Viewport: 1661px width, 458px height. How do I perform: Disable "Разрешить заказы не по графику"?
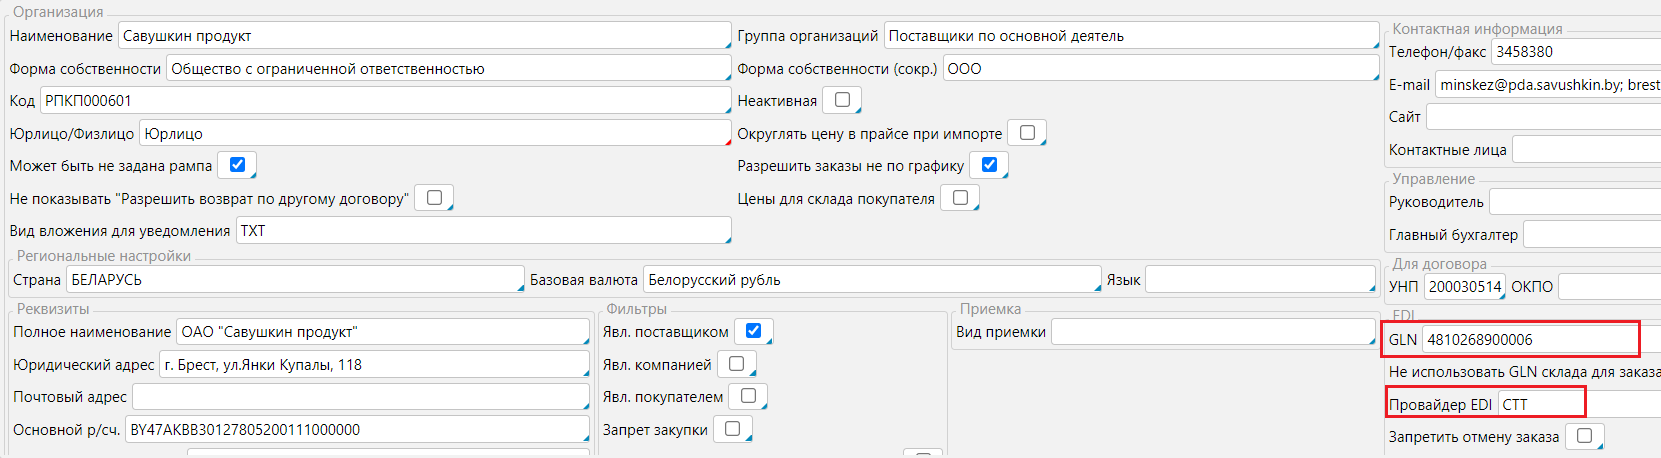[x=989, y=165]
